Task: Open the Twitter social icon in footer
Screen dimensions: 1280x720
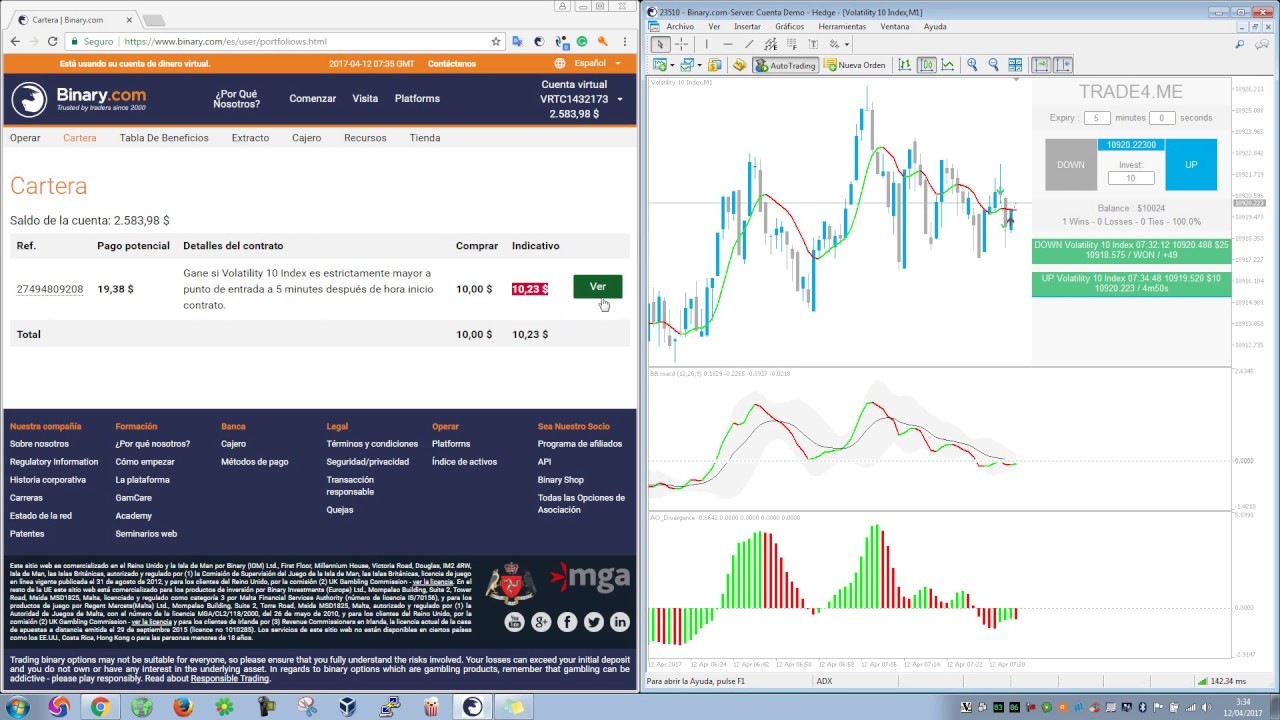Action: [x=594, y=622]
